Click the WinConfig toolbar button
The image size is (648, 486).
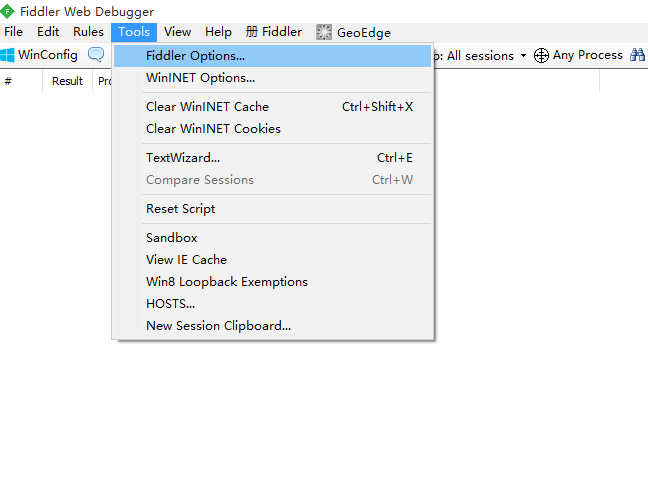point(39,55)
